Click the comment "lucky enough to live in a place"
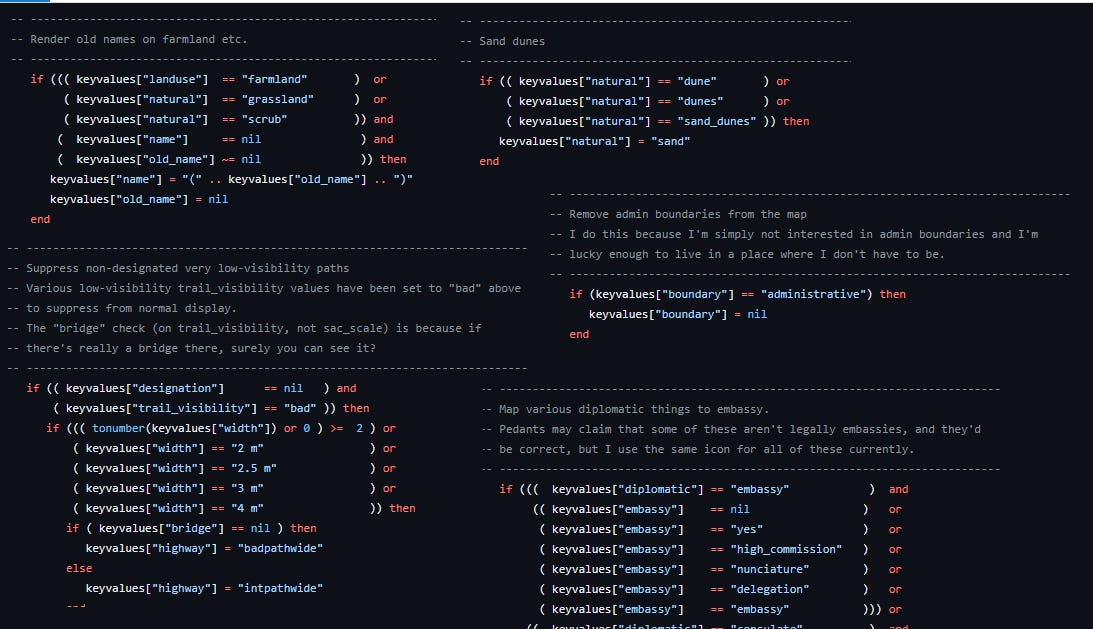1093x629 pixels. click(x=747, y=255)
